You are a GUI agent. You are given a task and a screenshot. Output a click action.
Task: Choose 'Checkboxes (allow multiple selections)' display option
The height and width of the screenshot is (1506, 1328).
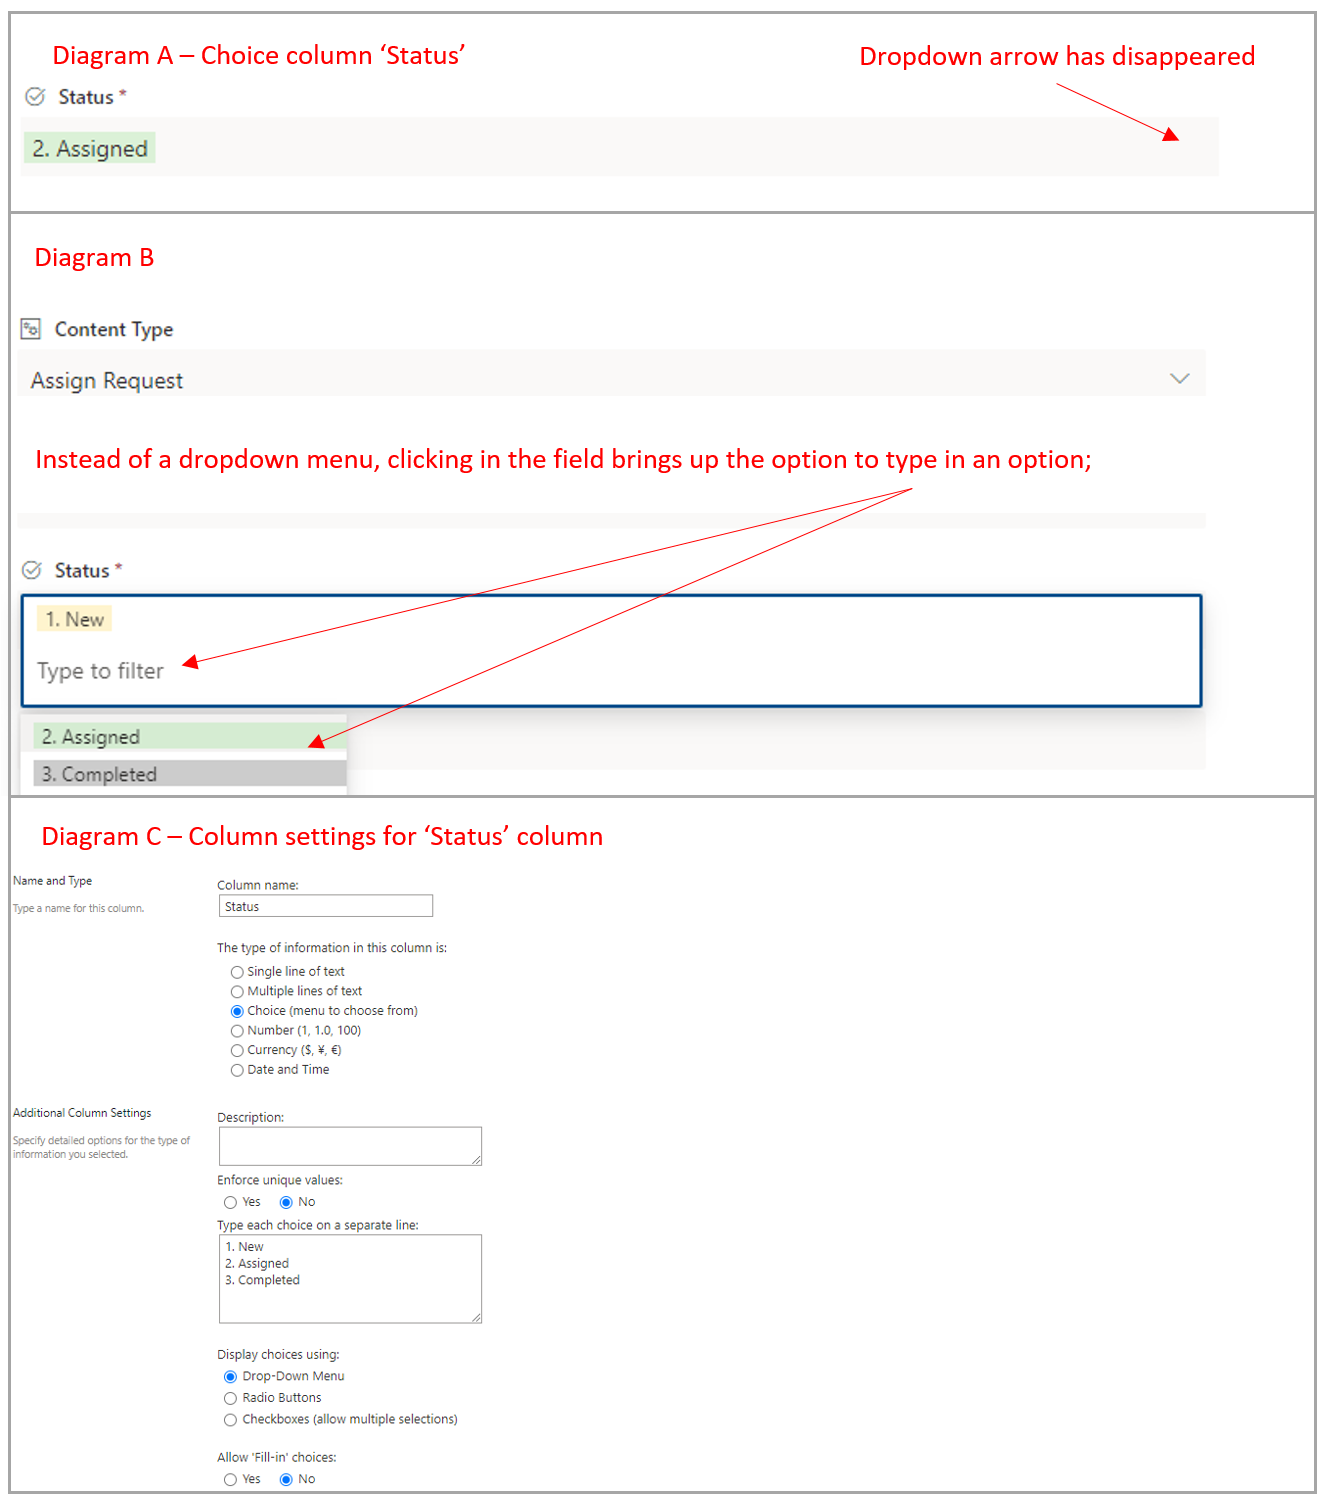(231, 1419)
